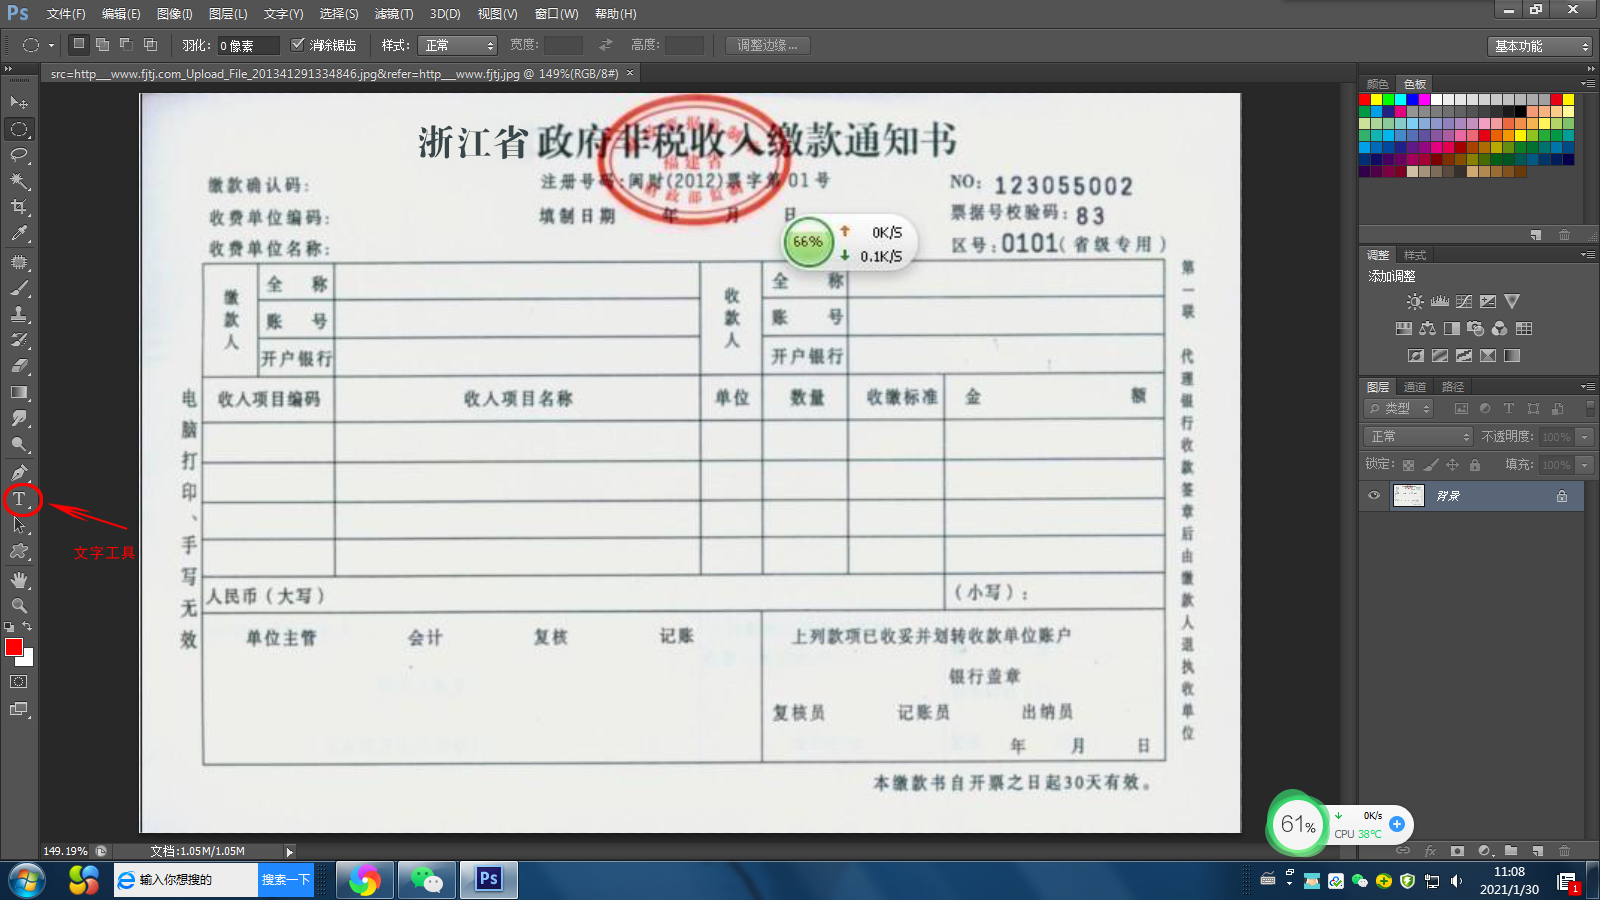This screenshot has width=1600, height=900.
Task: Toggle lock image pixels brush icon
Action: coord(1431,465)
